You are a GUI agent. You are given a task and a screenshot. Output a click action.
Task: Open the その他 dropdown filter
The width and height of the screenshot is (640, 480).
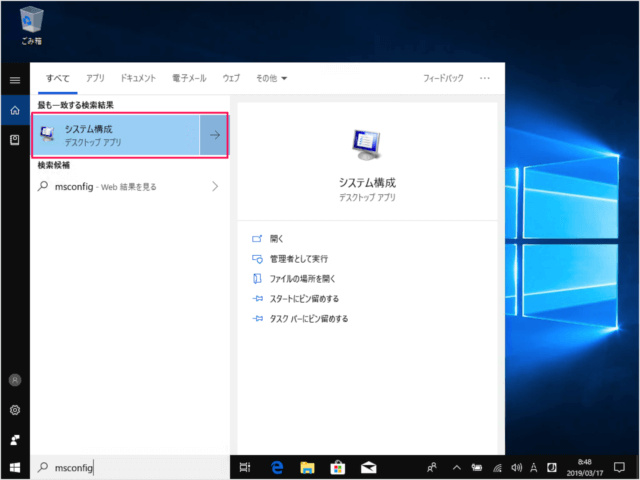[x=270, y=77]
